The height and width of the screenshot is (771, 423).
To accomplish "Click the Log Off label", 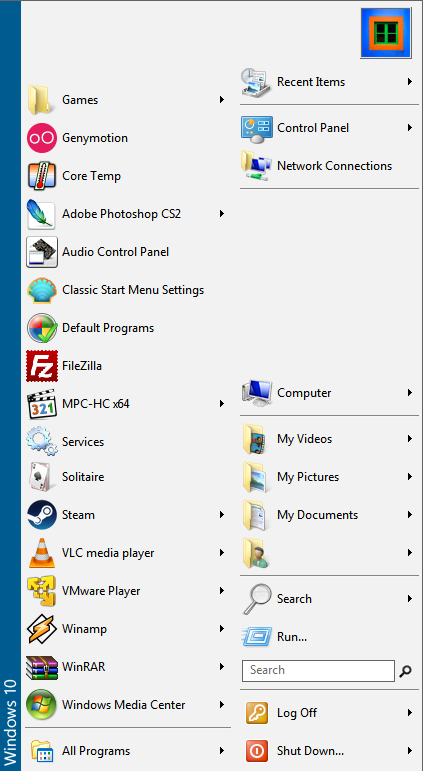I will (297, 713).
